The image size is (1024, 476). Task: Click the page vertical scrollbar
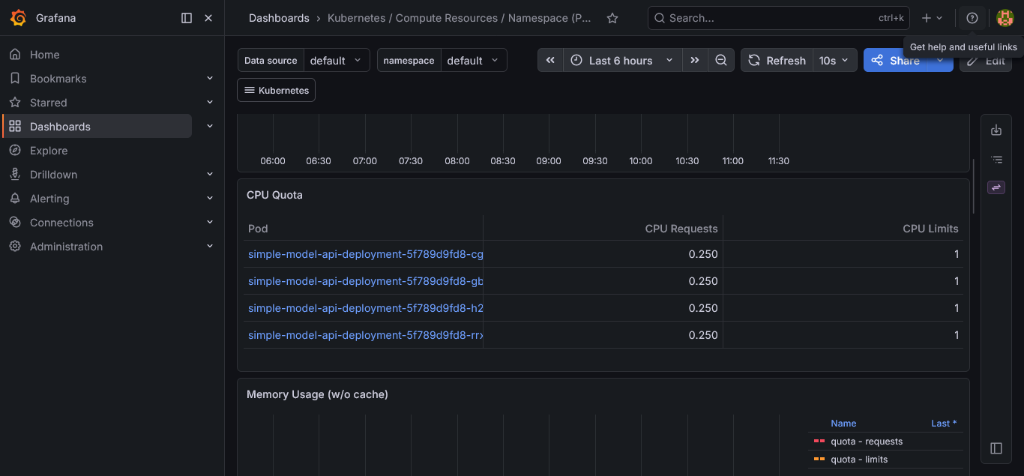[974, 186]
